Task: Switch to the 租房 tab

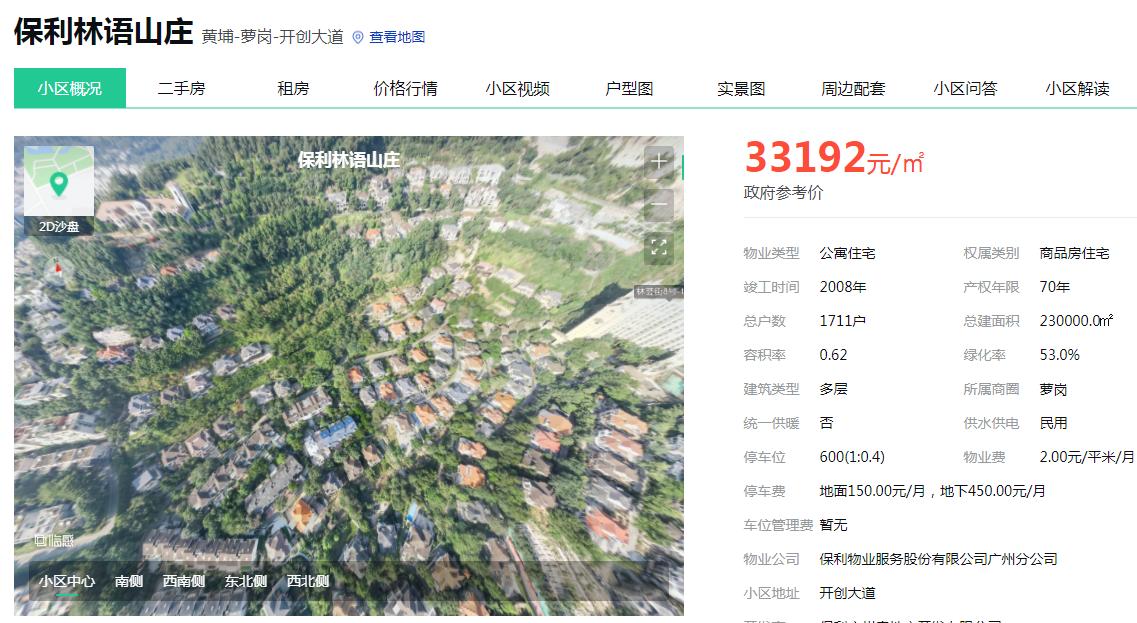Action: (x=293, y=88)
